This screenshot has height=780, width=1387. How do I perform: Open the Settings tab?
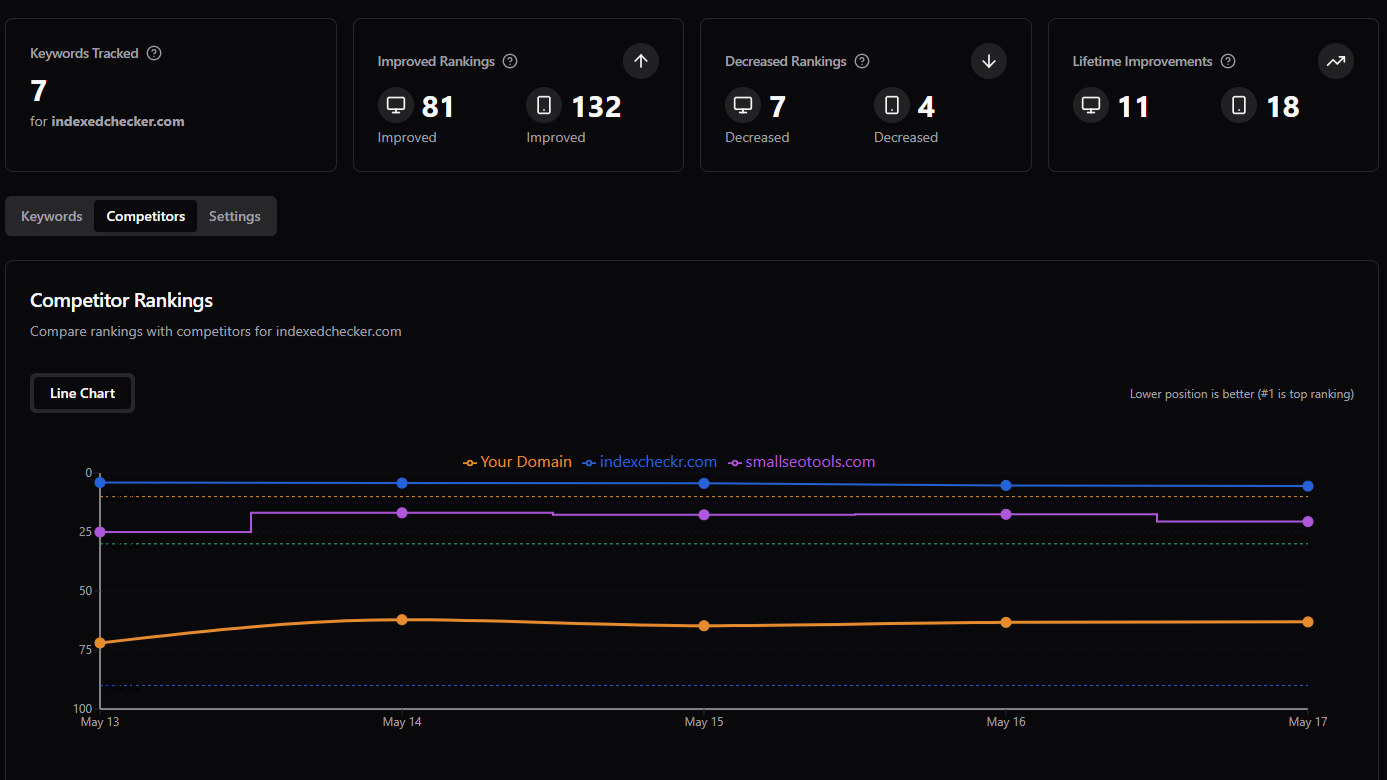[235, 216]
